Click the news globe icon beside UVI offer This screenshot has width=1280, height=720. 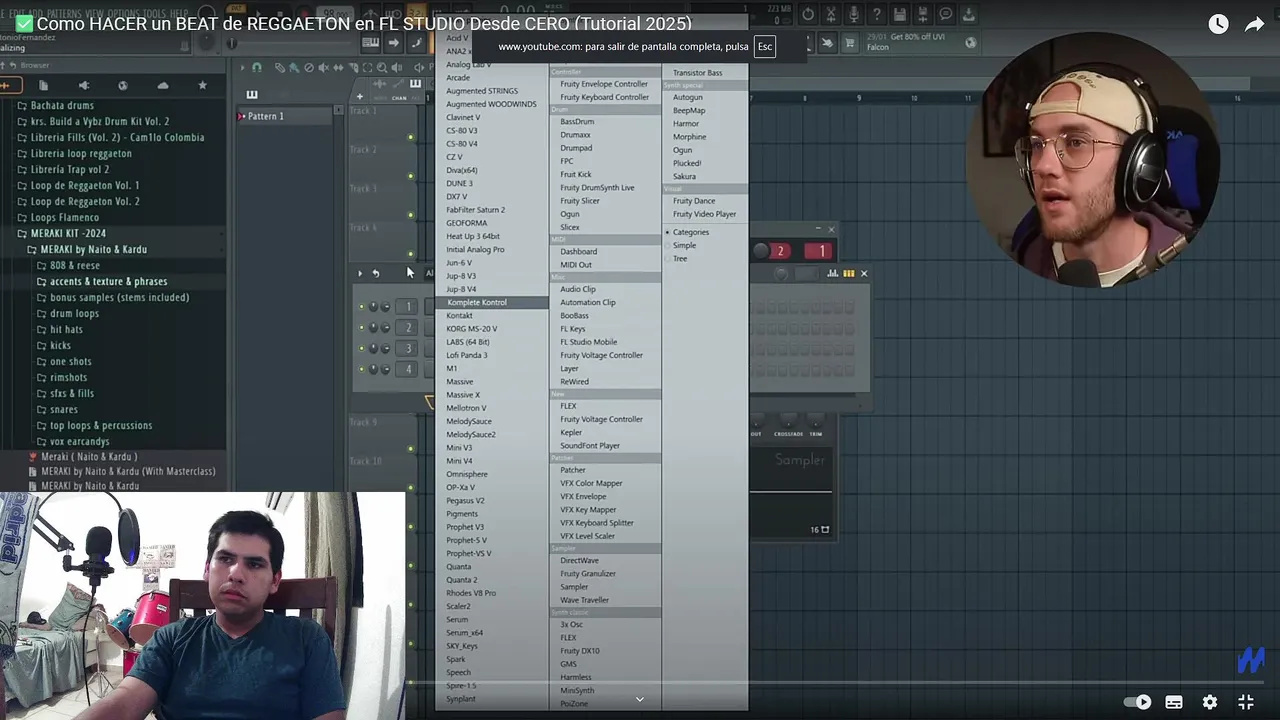970,43
